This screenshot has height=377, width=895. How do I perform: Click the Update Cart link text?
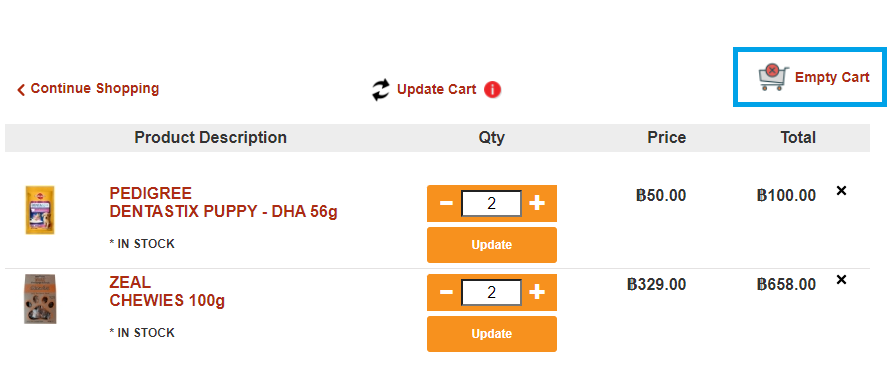click(437, 90)
